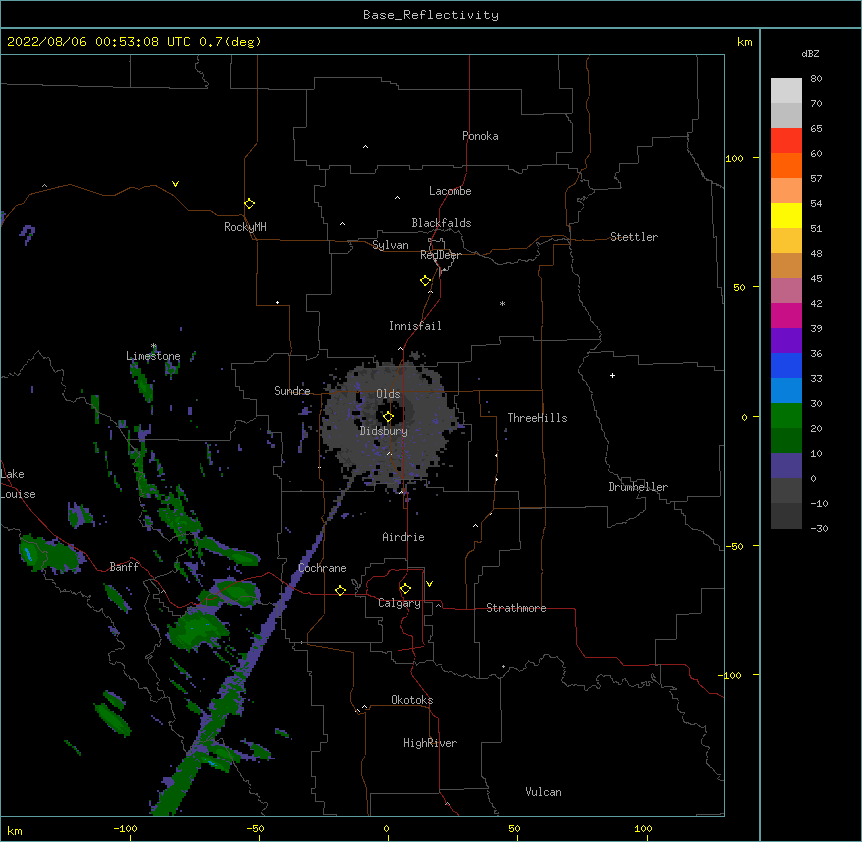Screen dimensions: 862x842
Task: Click the Innisfail label
Action: click(x=415, y=326)
